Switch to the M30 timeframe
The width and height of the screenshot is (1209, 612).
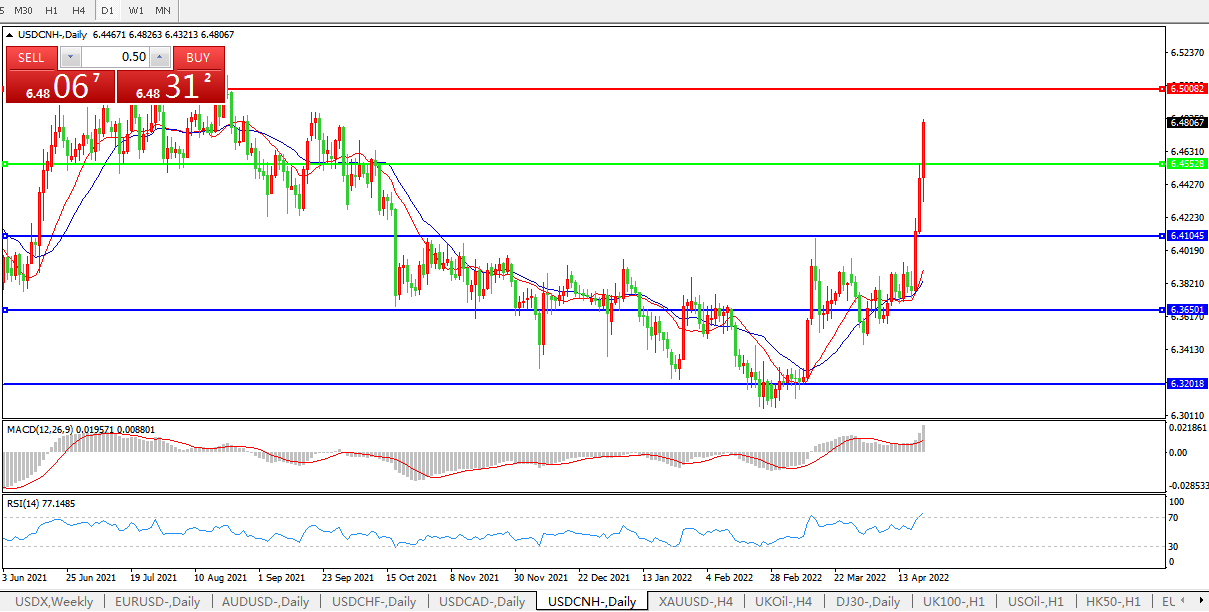tap(23, 10)
